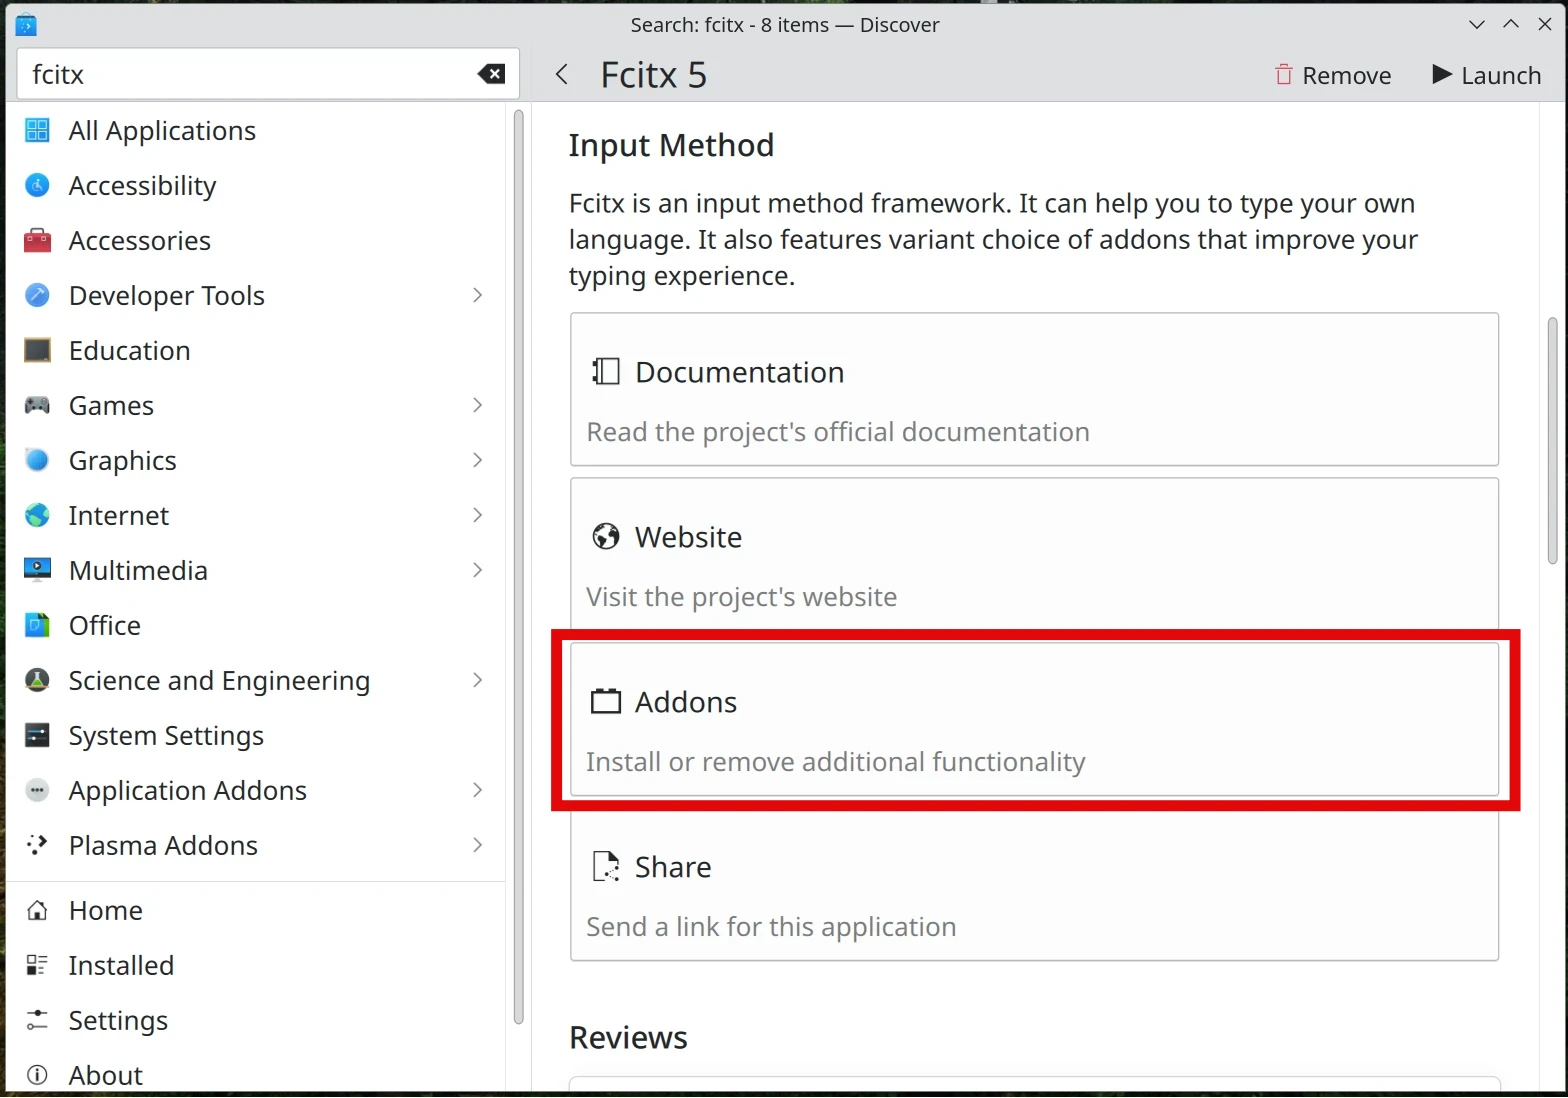Go back using the left arrow
Image resolution: width=1568 pixels, height=1098 pixels.
click(562, 74)
